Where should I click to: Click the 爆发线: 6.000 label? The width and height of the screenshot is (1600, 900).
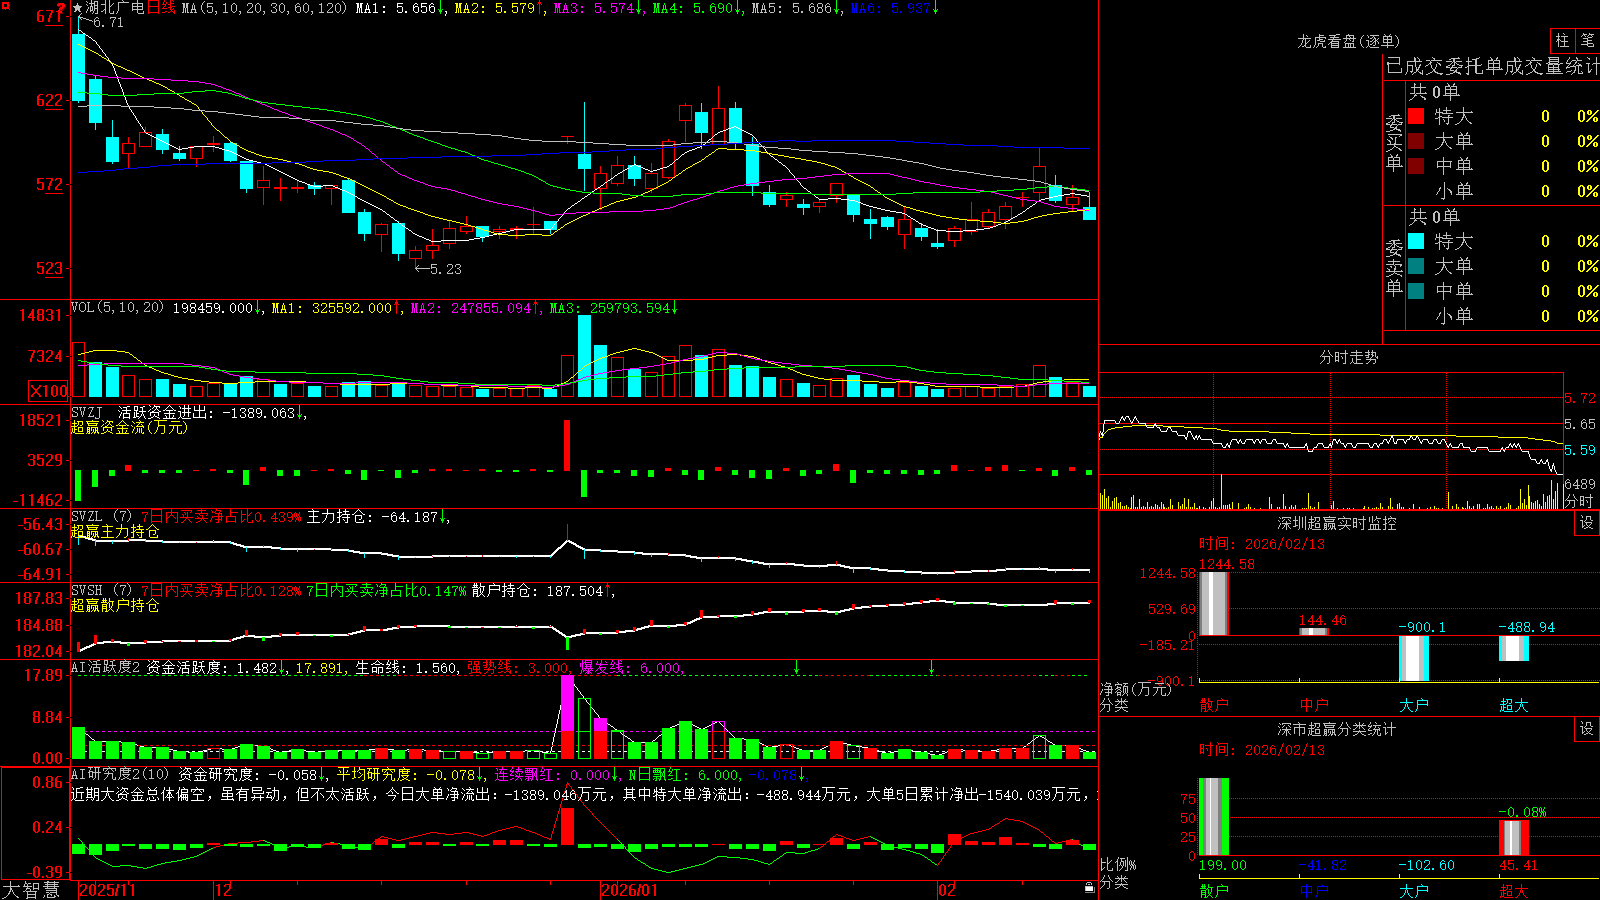(x=631, y=668)
